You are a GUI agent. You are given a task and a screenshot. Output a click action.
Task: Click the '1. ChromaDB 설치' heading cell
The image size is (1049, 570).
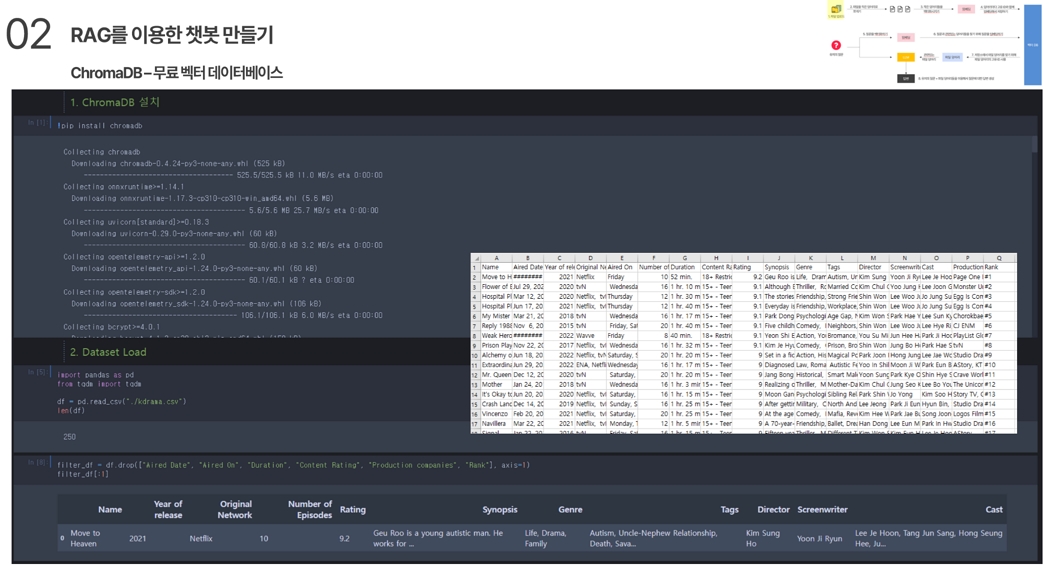coord(114,102)
